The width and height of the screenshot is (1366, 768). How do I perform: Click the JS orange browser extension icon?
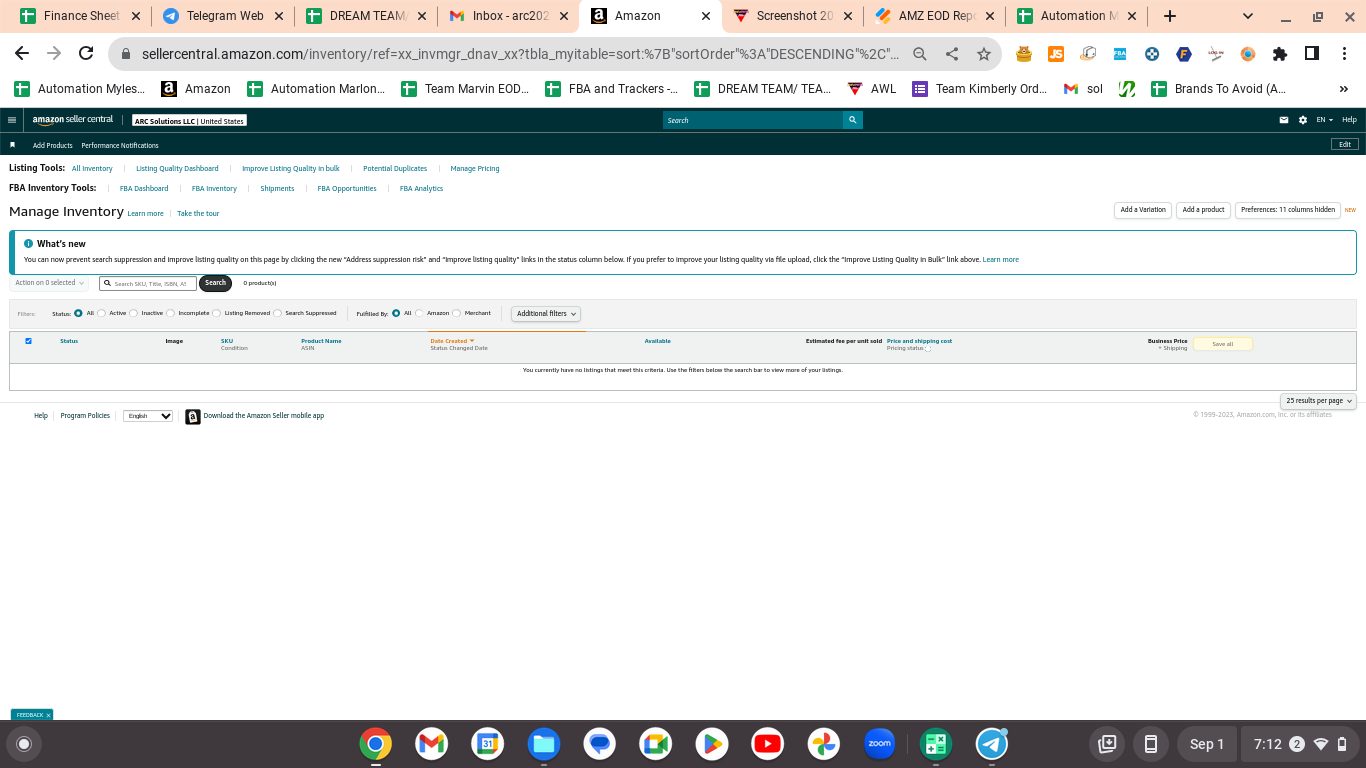click(x=1056, y=54)
